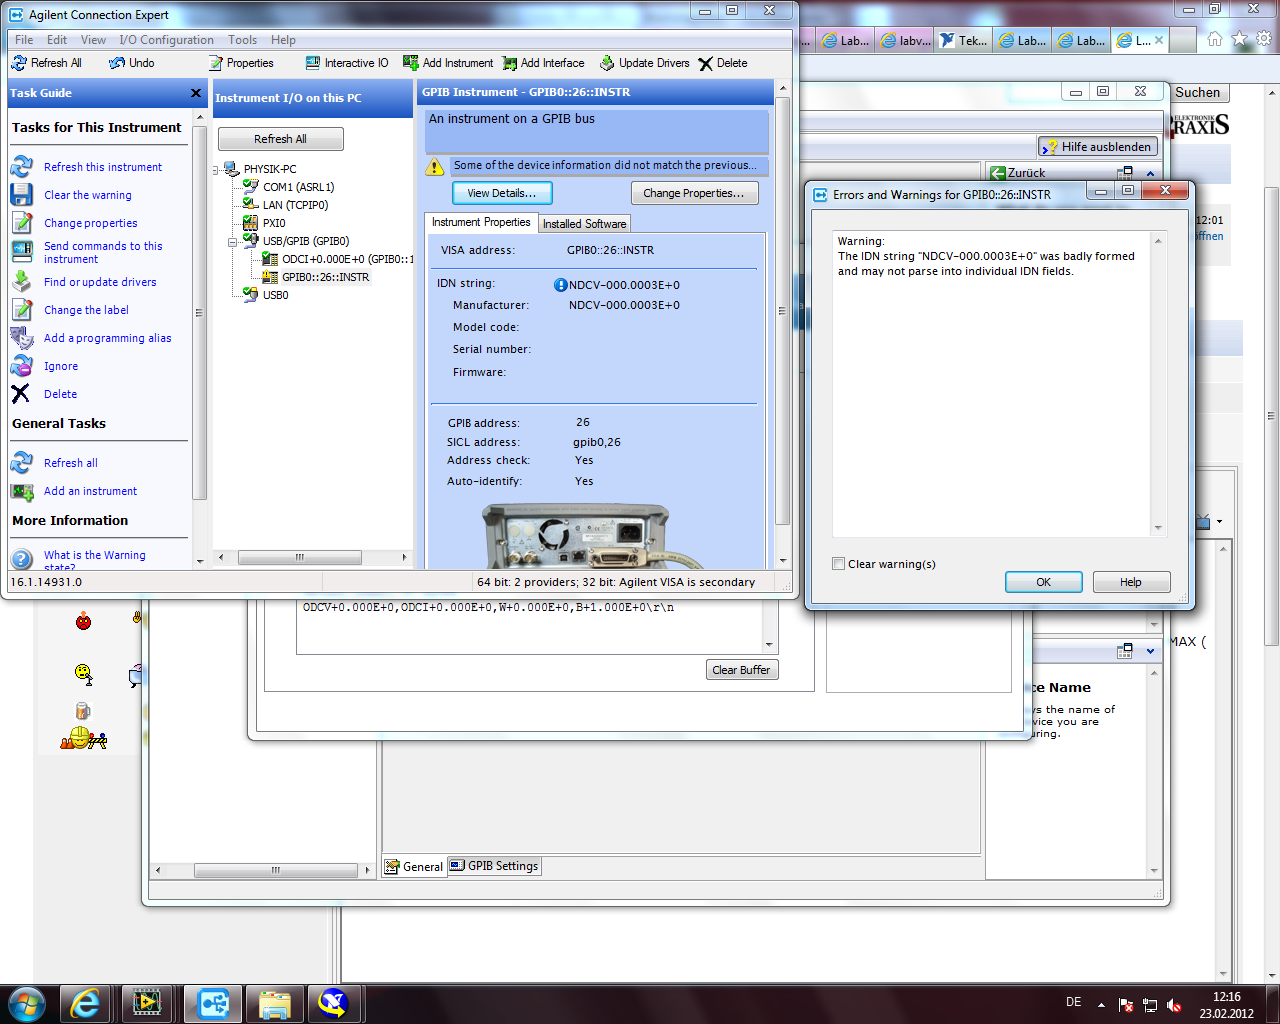Close the Task Guide pane
Image resolution: width=1280 pixels, height=1024 pixels.
tap(196, 93)
